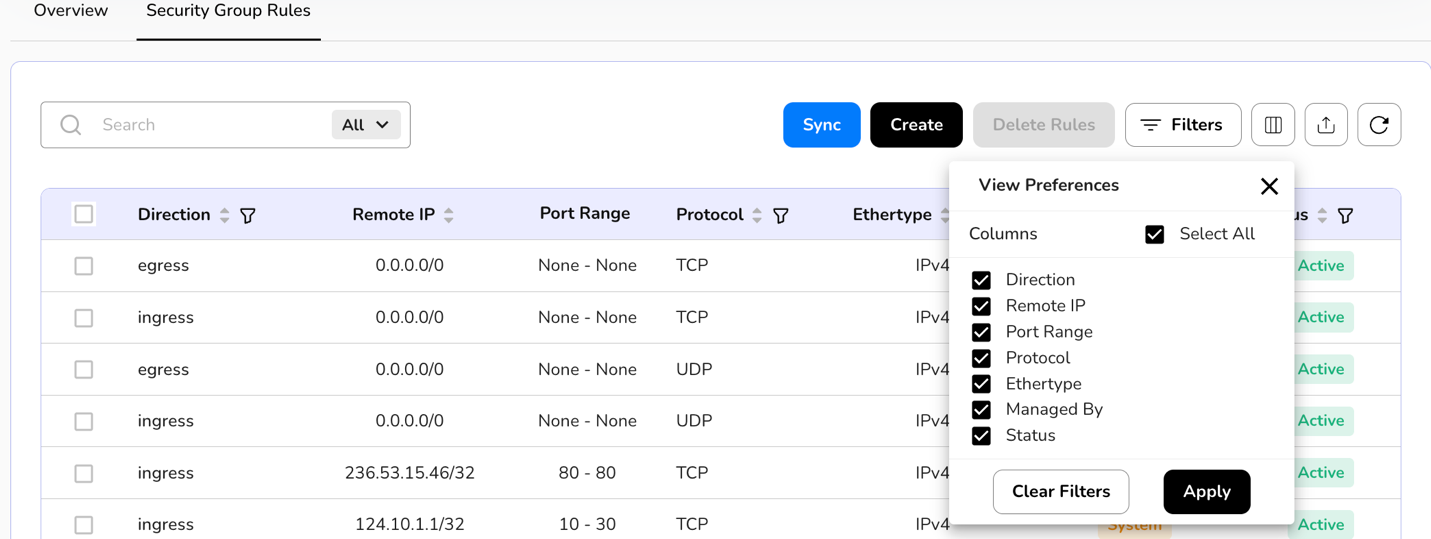Open the Filters dropdown button
This screenshot has height=539, width=1431.
click(1183, 125)
